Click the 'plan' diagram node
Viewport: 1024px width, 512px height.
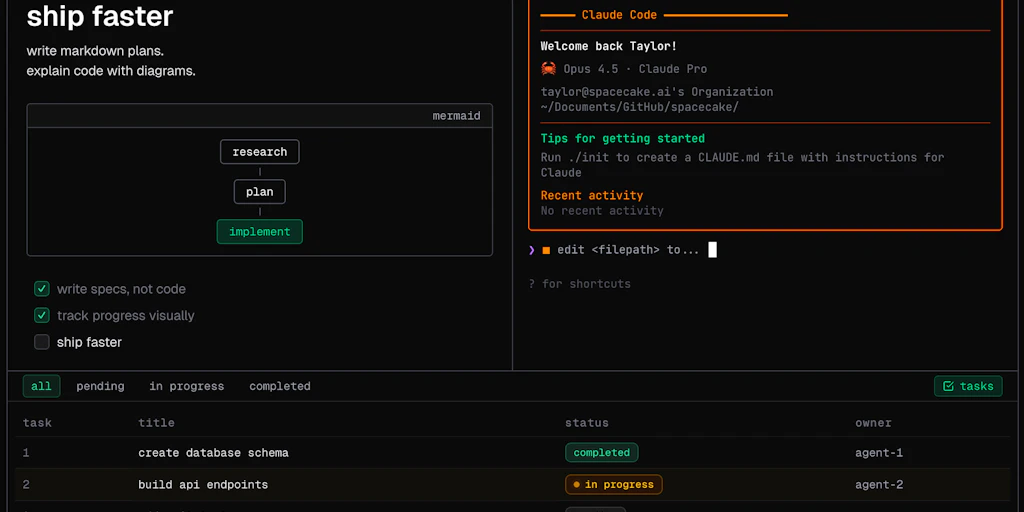point(260,192)
